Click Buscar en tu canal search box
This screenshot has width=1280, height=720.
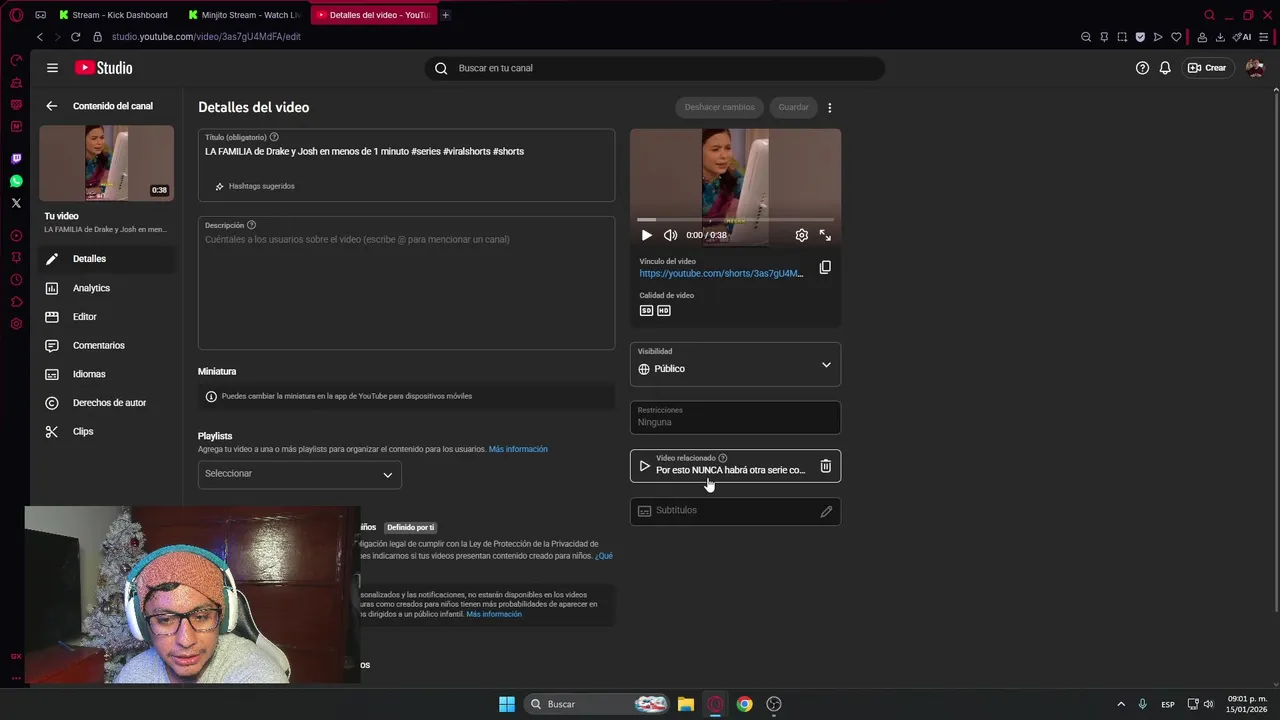tap(655, 68)
